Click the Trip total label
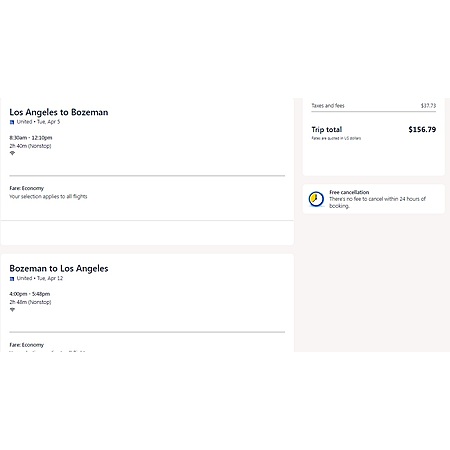 coord(327,130)
